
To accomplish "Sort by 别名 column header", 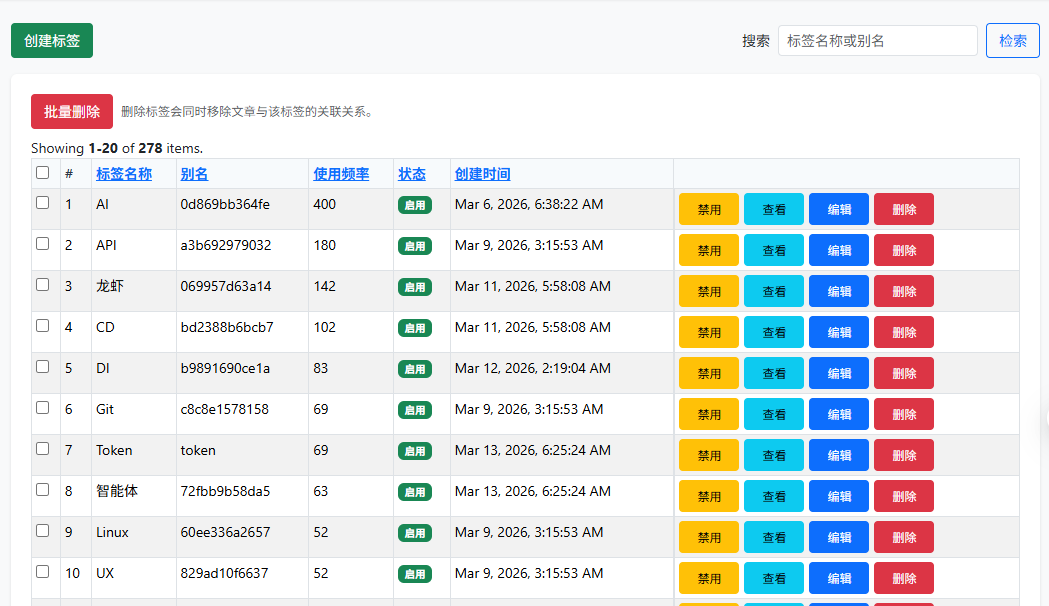I will (x=194, y=174).
